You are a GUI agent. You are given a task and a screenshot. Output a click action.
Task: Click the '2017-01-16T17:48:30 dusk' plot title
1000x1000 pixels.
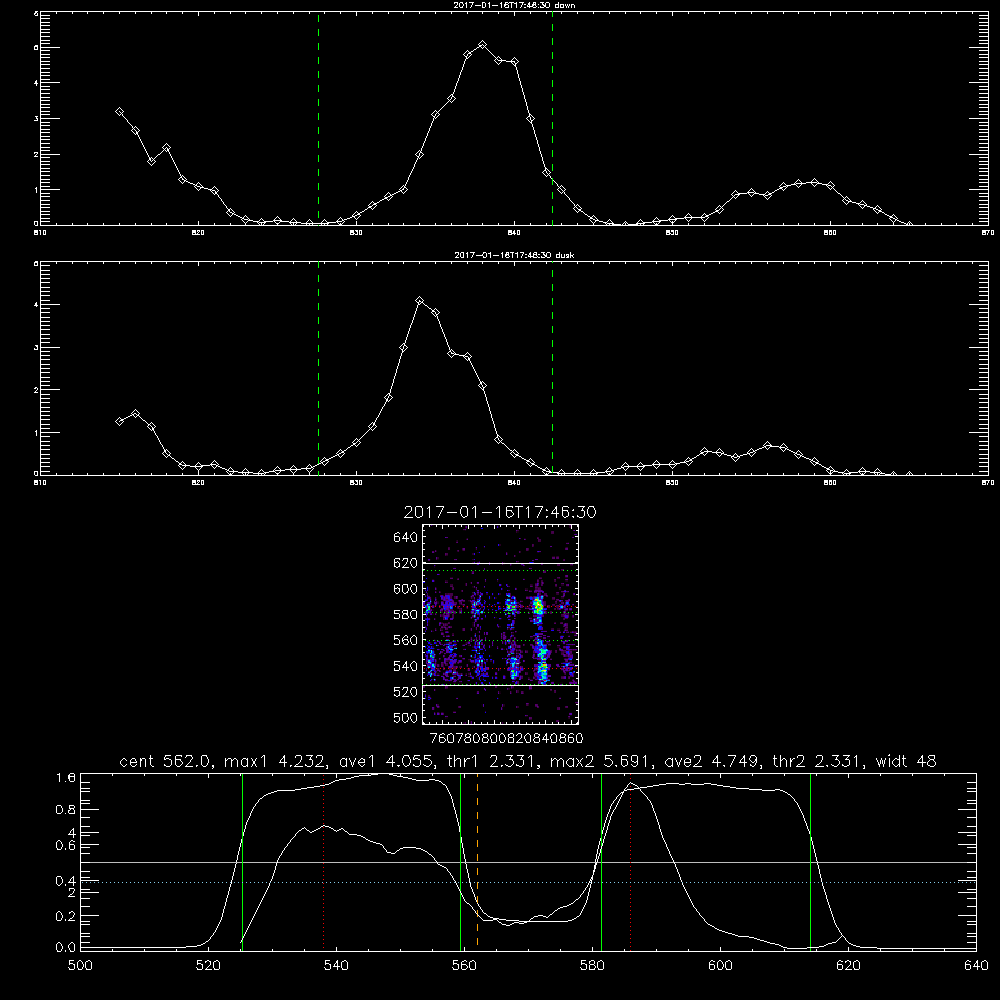[514, 255]
